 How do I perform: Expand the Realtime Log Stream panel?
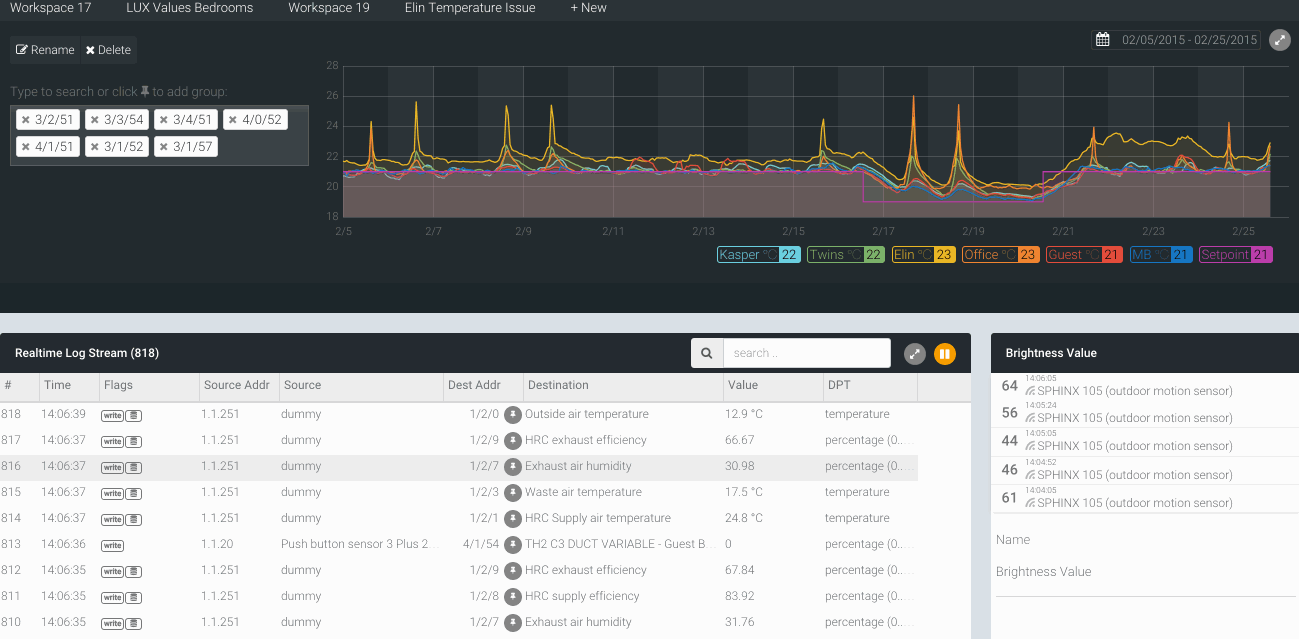(x=914, y=354)
